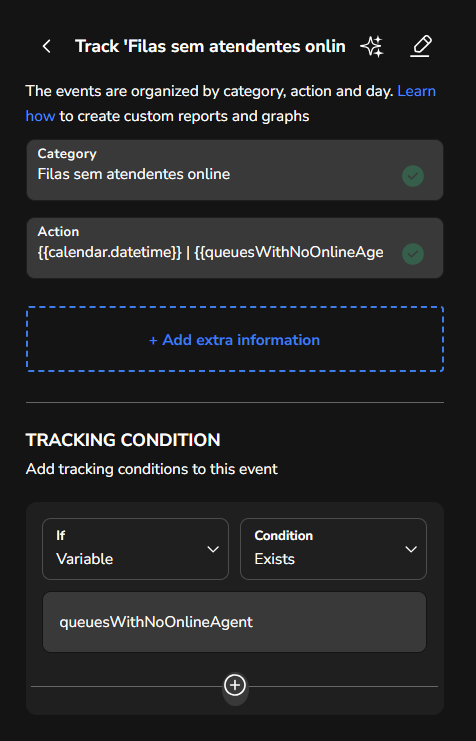
Task: Expand the chevron beside Variable
Action: pos(213,549)
